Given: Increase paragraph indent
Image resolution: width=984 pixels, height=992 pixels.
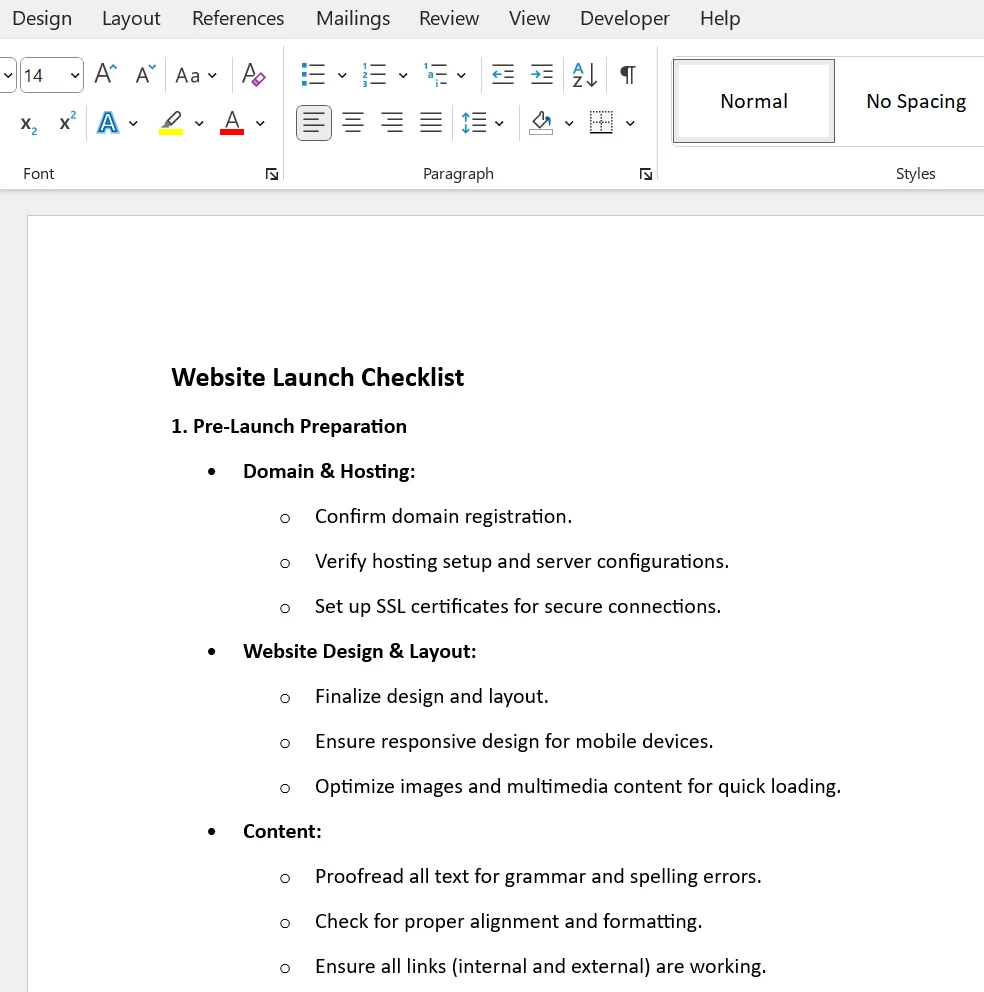Looking at the screenshot, I should click(x=542, y=75).
